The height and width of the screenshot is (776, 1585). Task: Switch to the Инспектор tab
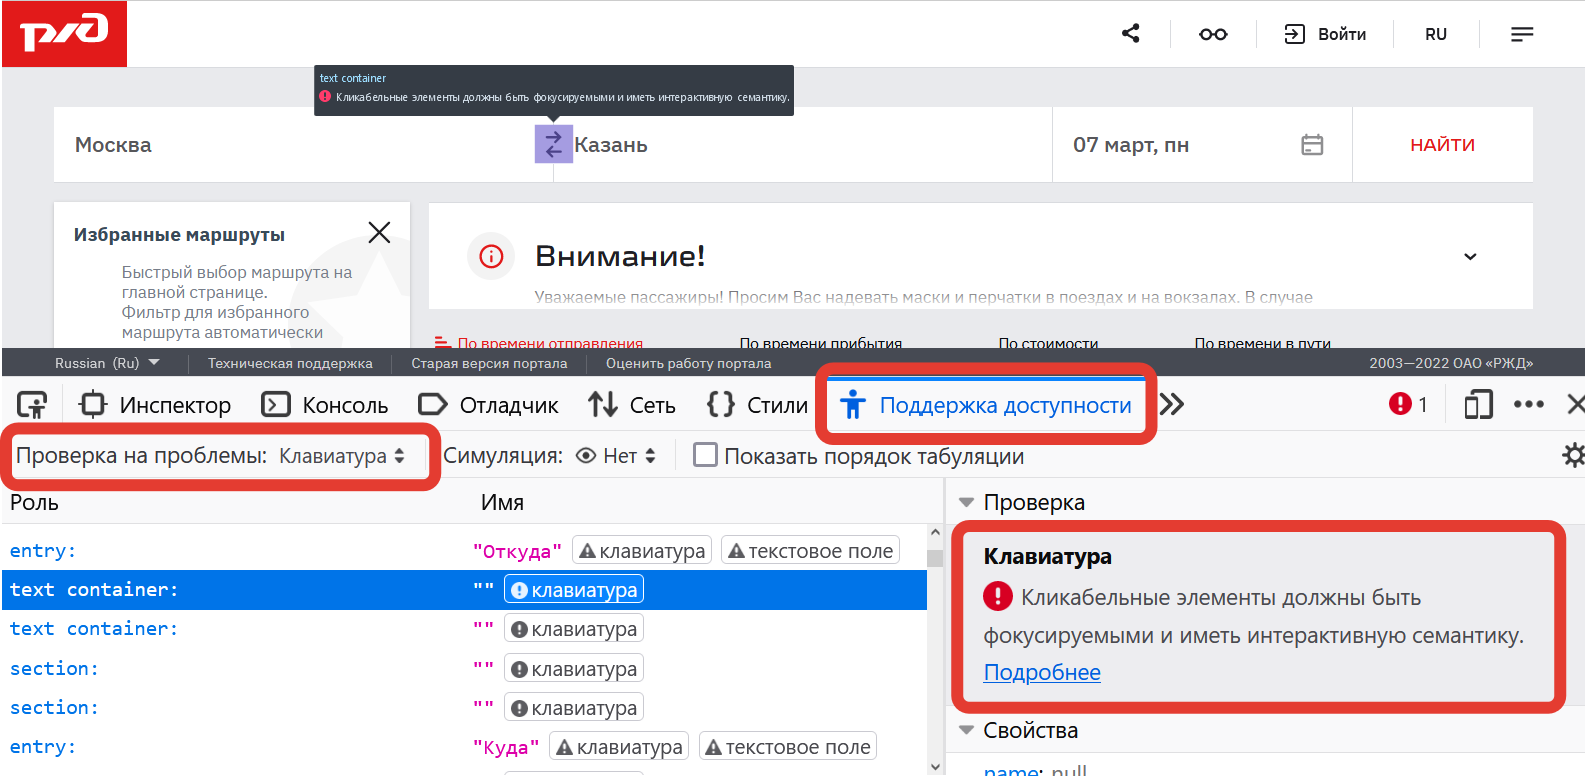pos(155,405)
